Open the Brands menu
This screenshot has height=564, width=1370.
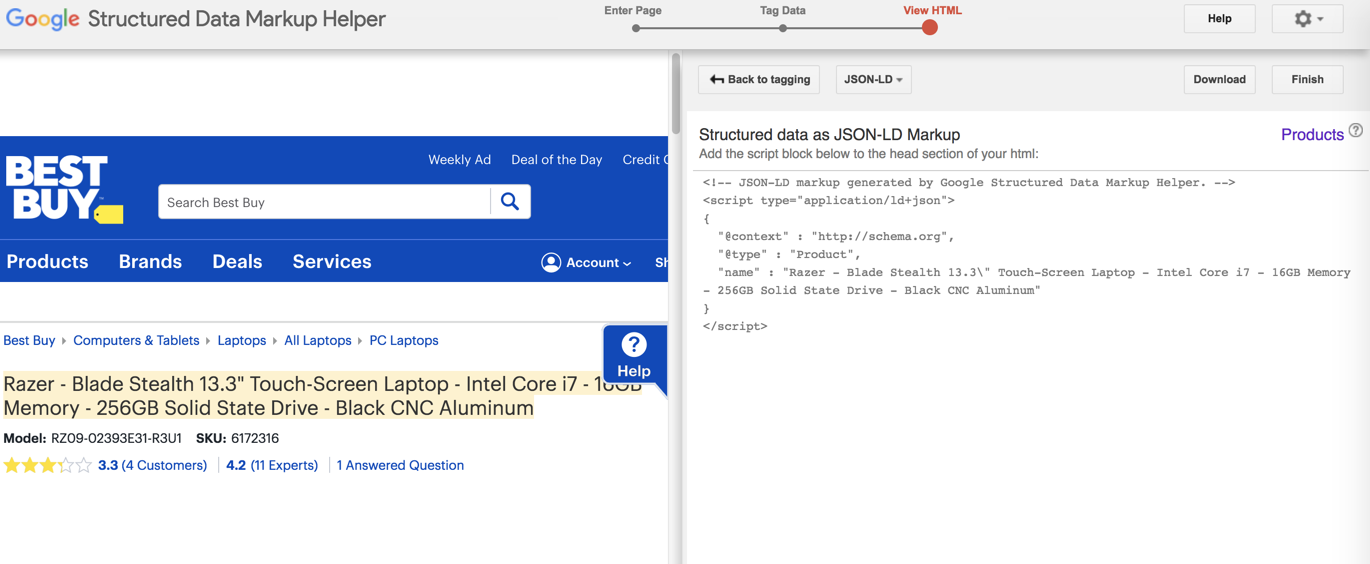[150, 262]
